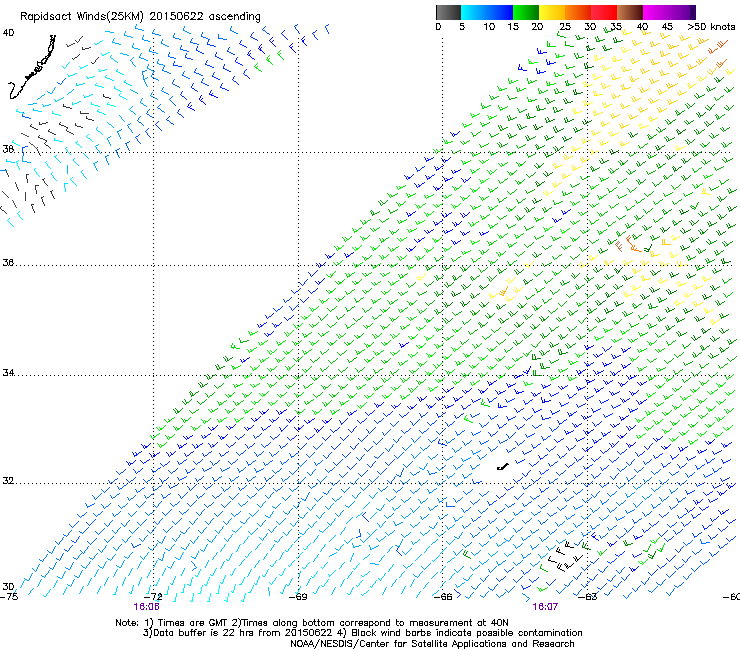The height and width of the screenshot is (650, 740).
Task: Click the blue 10-15 knots color bar segment
Action: tap(499, 12)
